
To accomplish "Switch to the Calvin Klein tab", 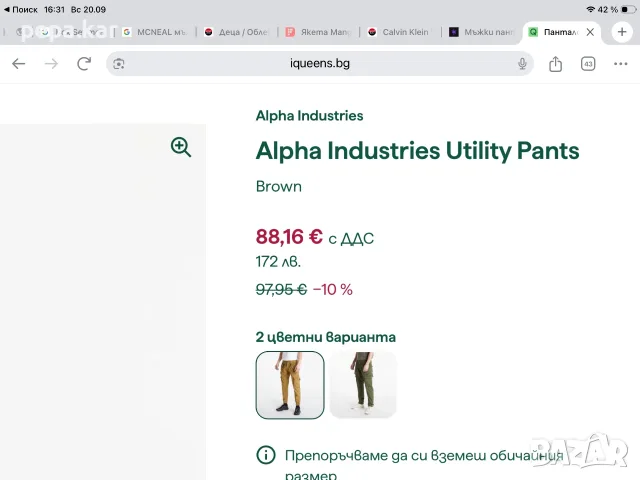I will pos(400,32).
